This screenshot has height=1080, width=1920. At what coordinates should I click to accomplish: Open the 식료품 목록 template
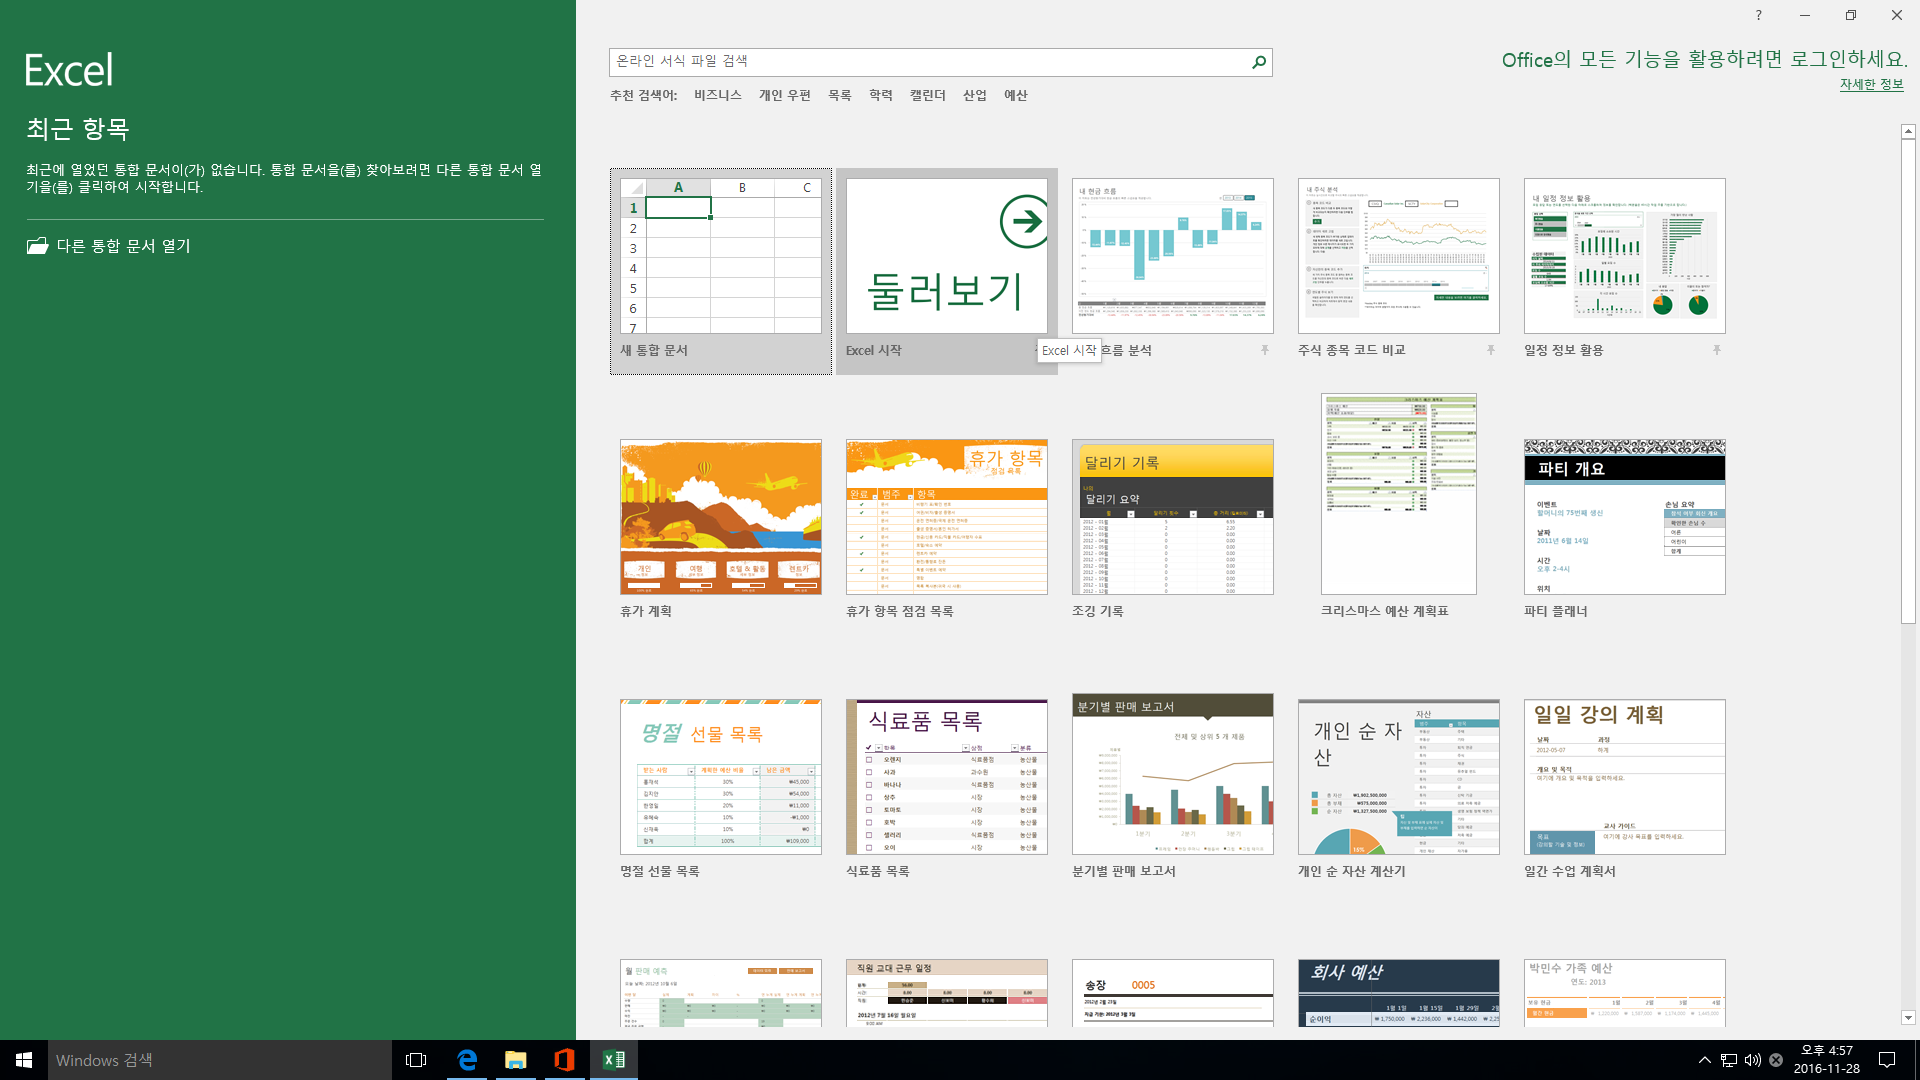tap(947, 777)
